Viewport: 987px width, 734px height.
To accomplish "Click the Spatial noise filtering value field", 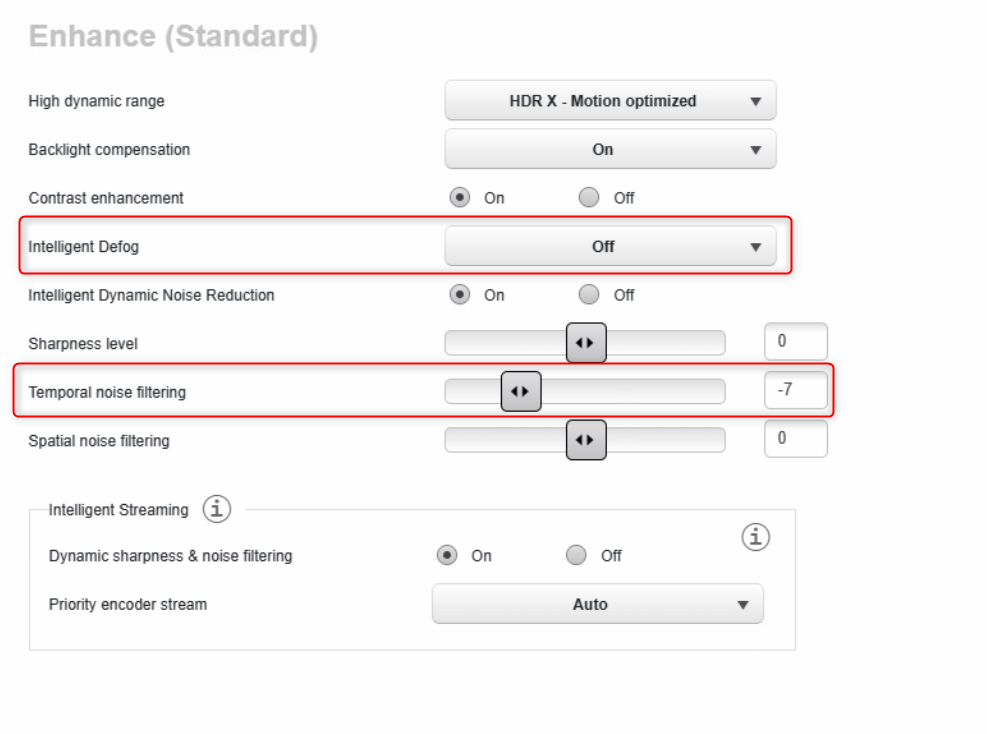I will (795, 439).
